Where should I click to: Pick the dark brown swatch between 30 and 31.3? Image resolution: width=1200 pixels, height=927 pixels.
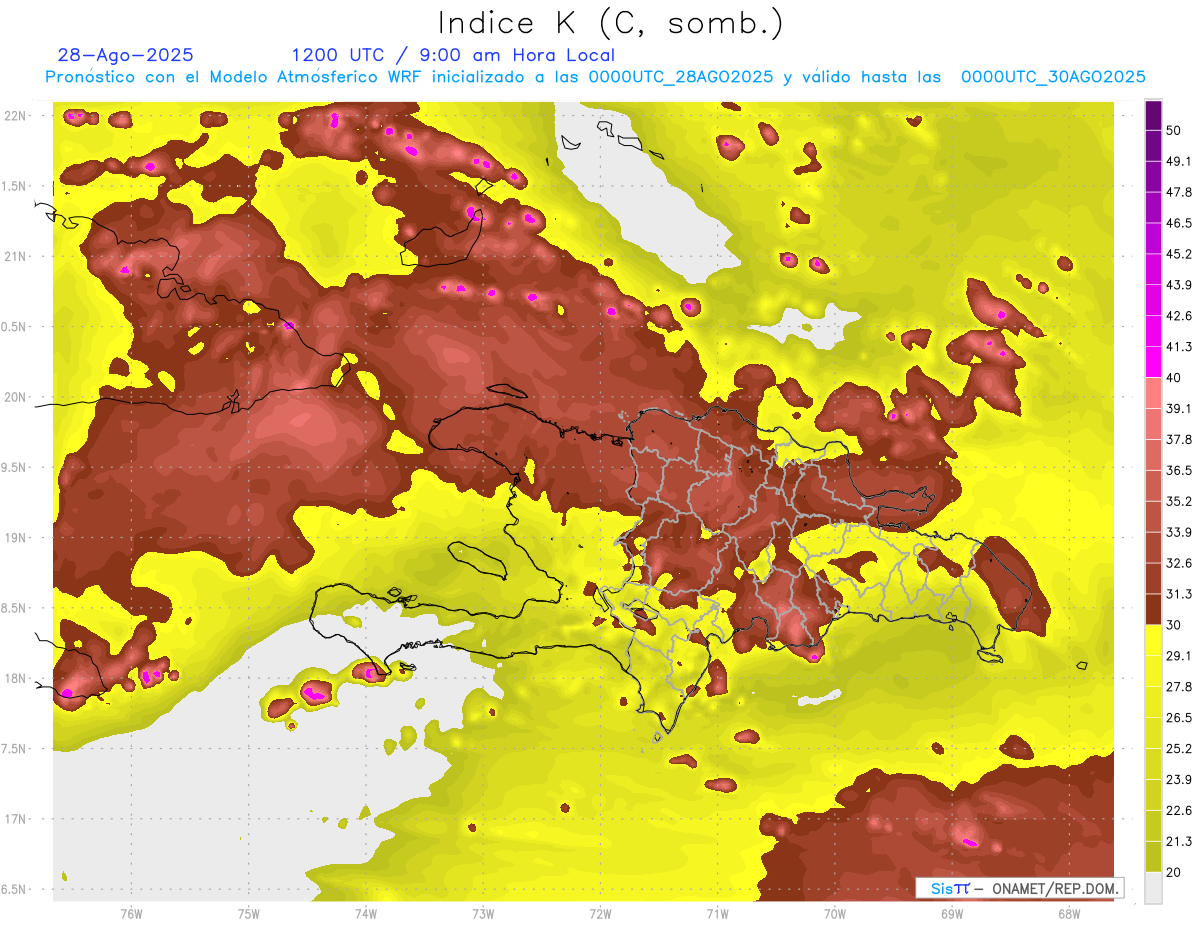1153,609
